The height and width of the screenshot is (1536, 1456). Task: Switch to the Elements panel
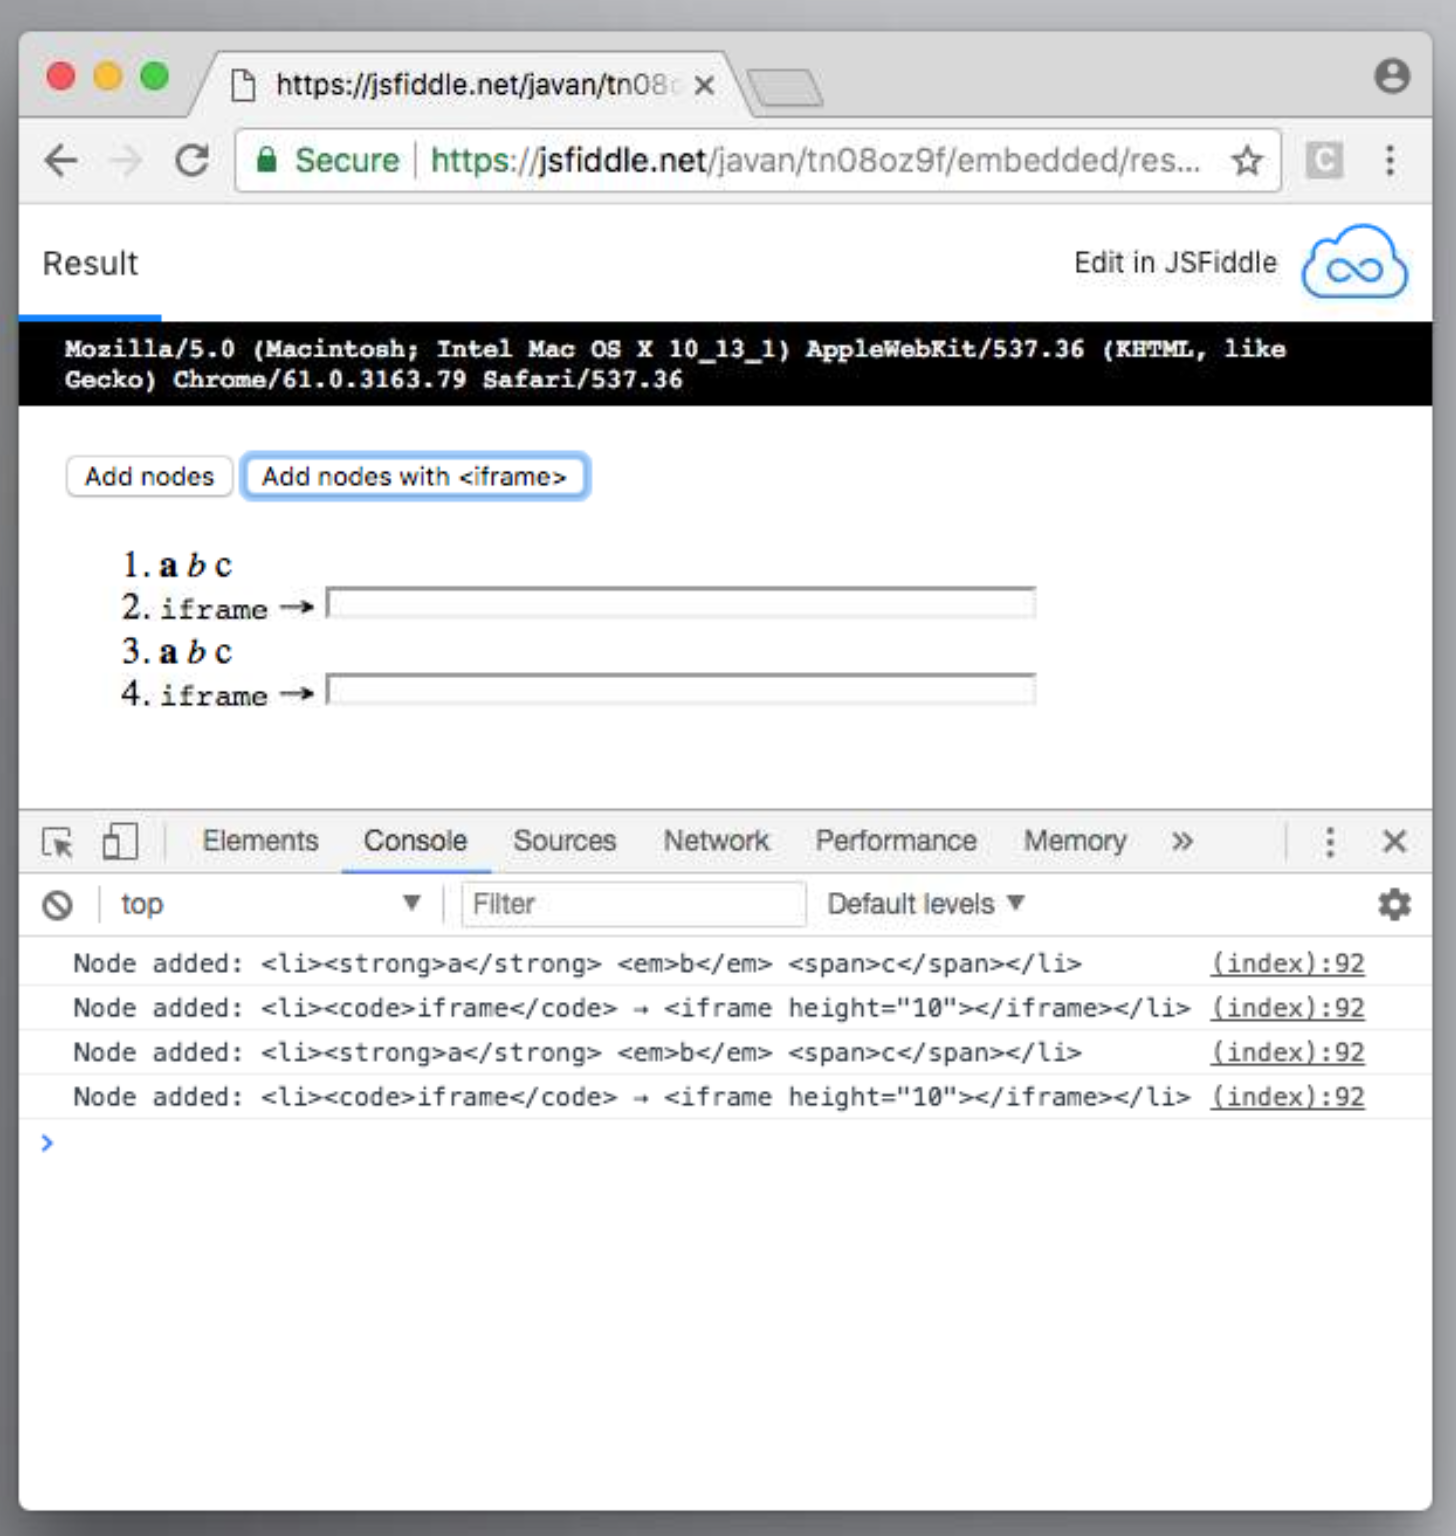point(260,841)
